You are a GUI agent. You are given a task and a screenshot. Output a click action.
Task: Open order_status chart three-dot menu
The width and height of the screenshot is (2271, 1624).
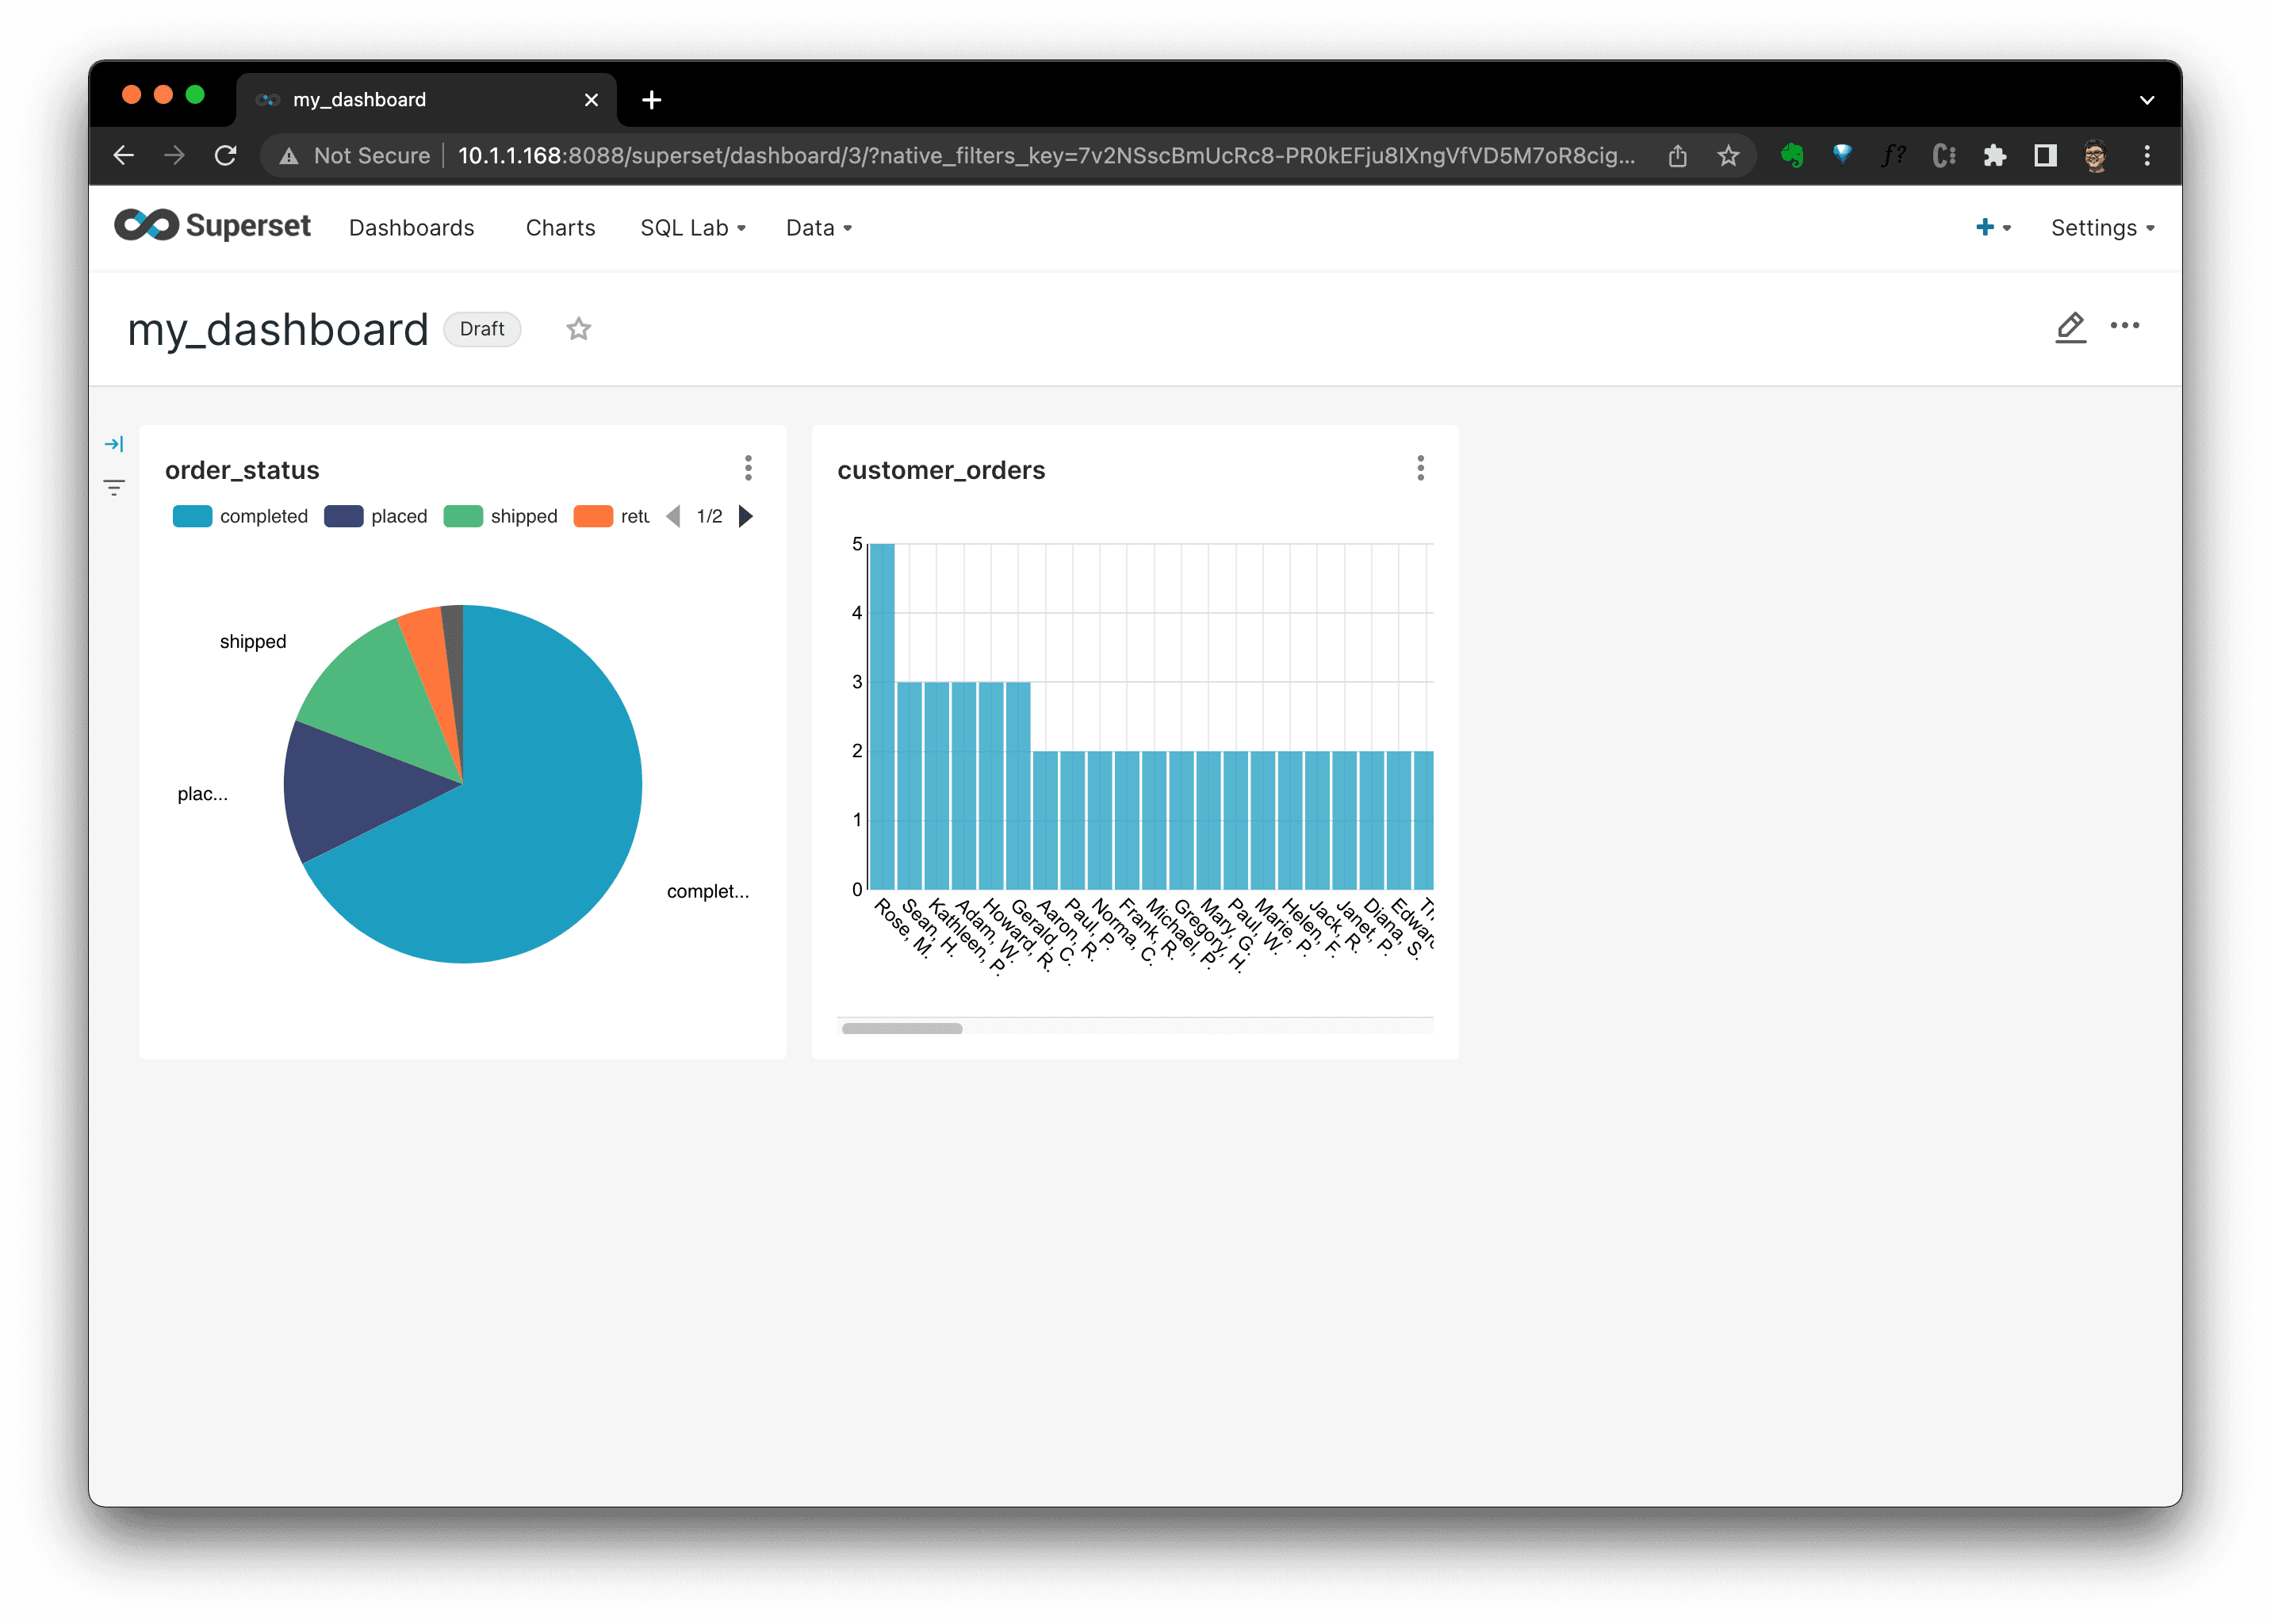(748, 468)
